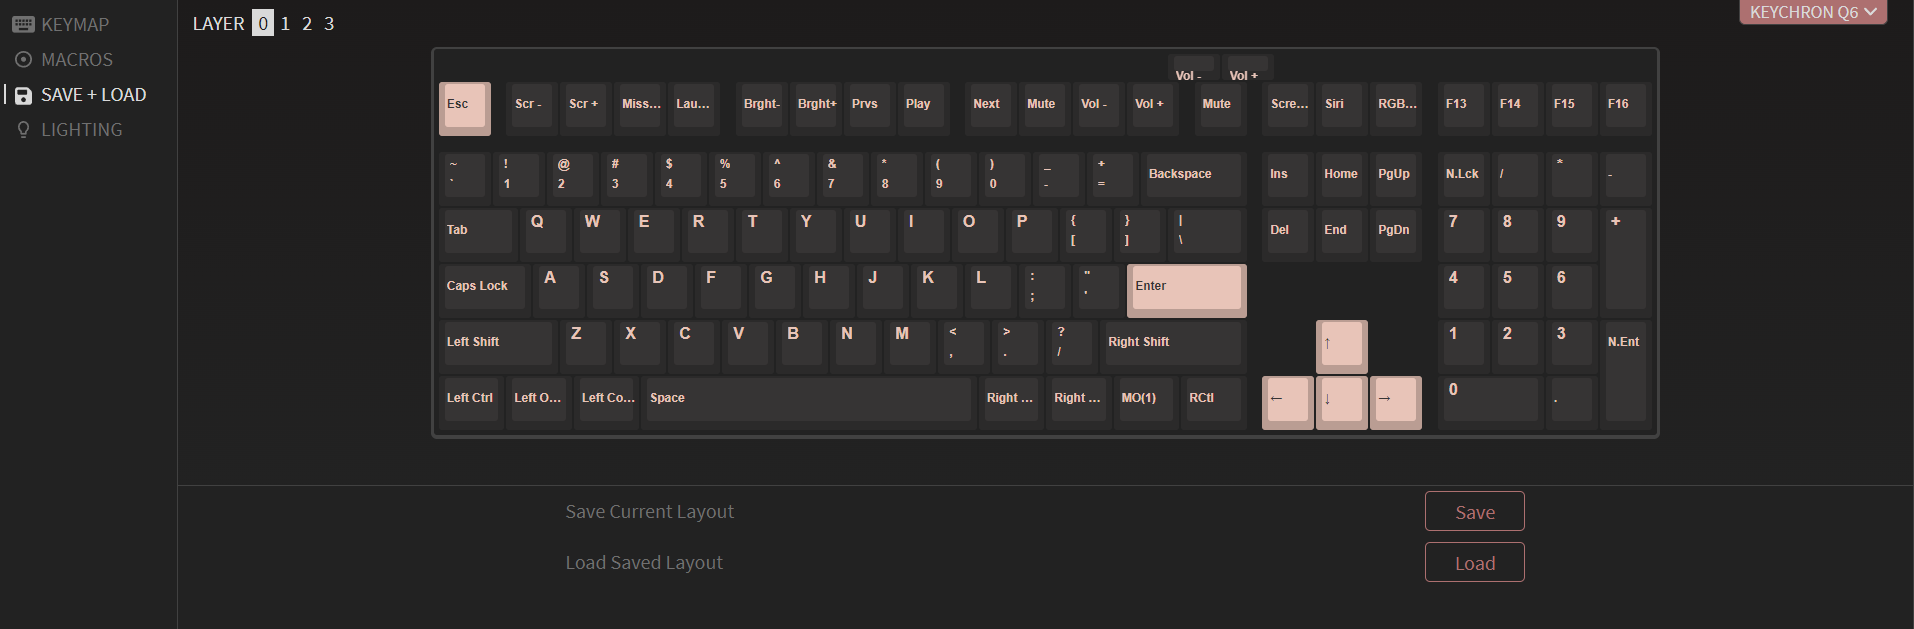Click the Save + Load sidebar item
This screenshot has height=629, width=1914.
(81, 95)
